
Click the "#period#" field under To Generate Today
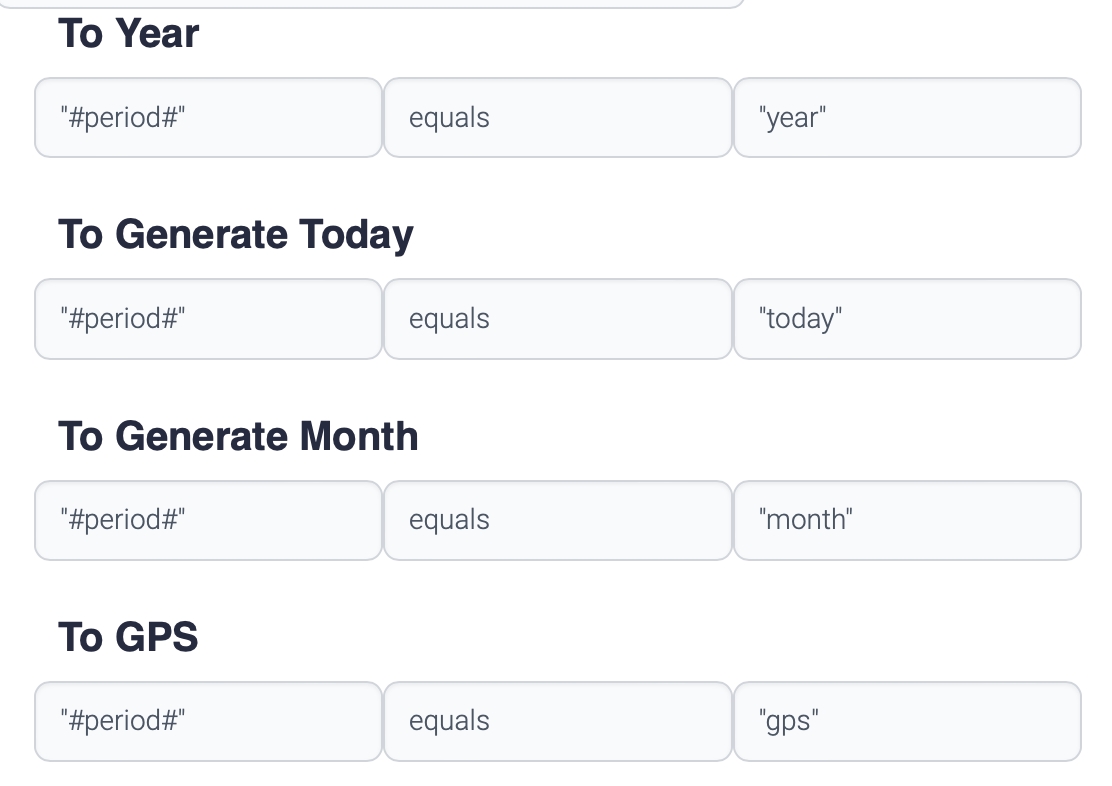click(x=208, y=319)
